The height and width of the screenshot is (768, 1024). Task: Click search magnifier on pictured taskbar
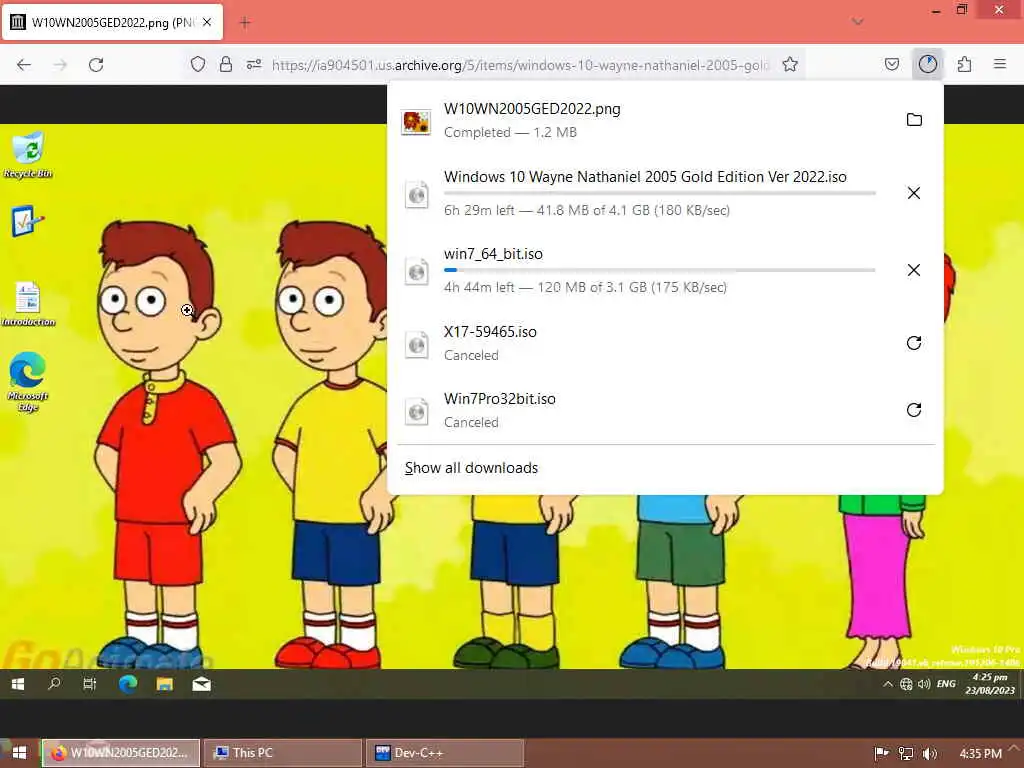[54, 684]
